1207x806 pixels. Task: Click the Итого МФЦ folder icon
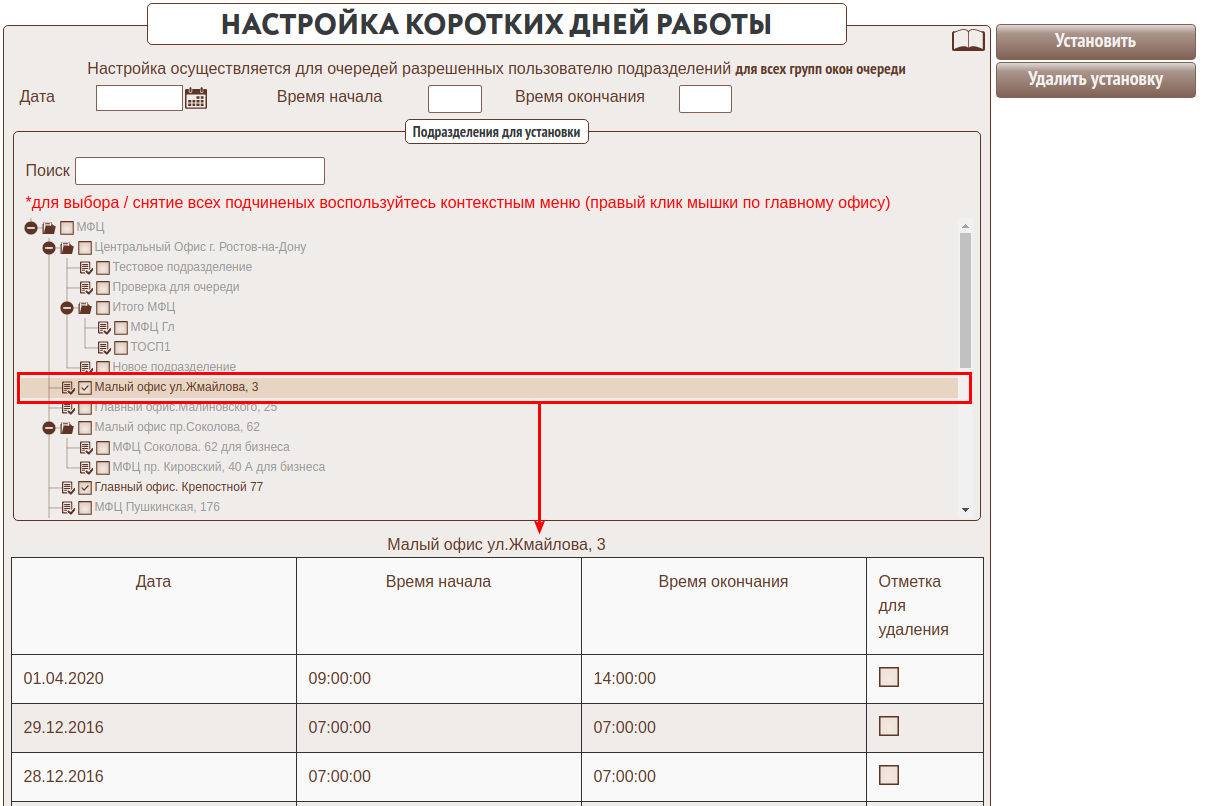[x=85, y=308]
